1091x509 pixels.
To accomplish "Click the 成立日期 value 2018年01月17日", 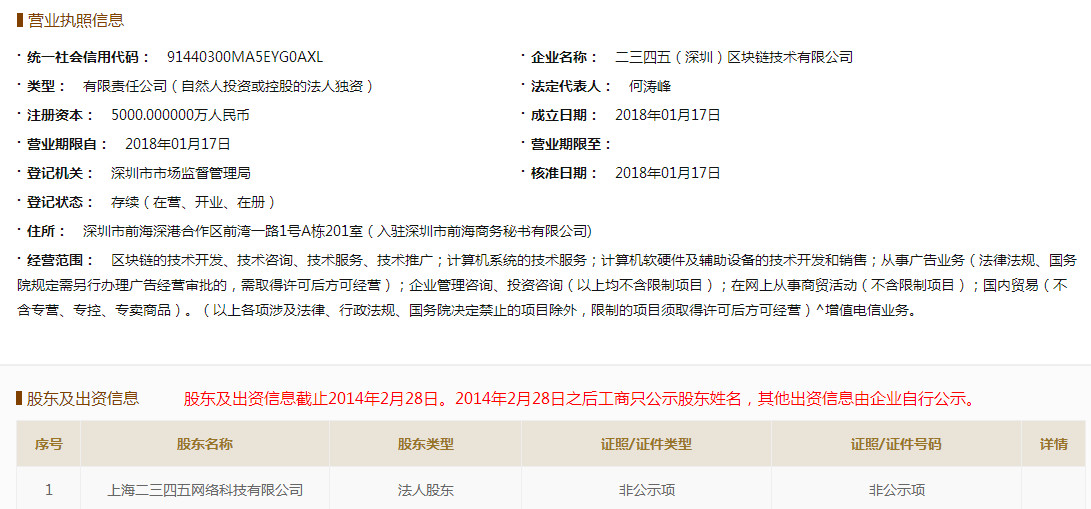I will tap(668, 115).
